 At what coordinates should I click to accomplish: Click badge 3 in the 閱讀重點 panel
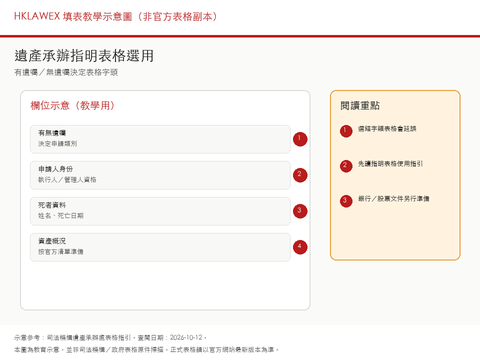[346, 201]
